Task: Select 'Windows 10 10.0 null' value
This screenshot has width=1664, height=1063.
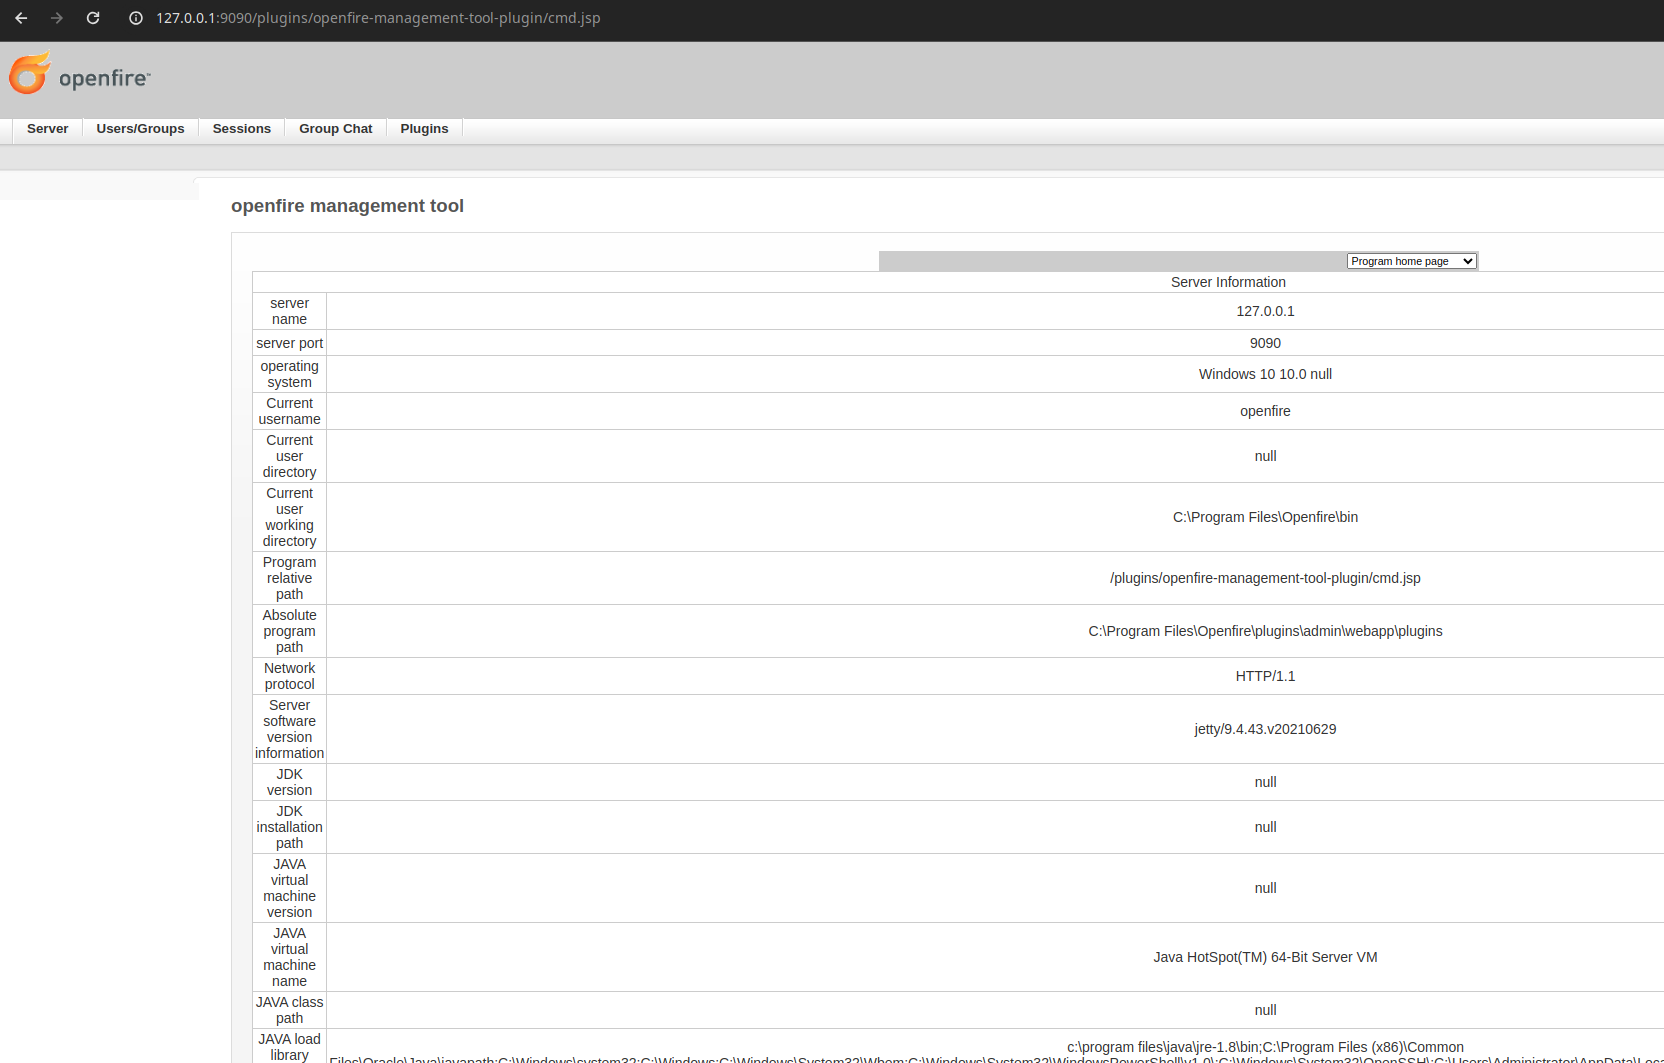Action: [1265, 374]
